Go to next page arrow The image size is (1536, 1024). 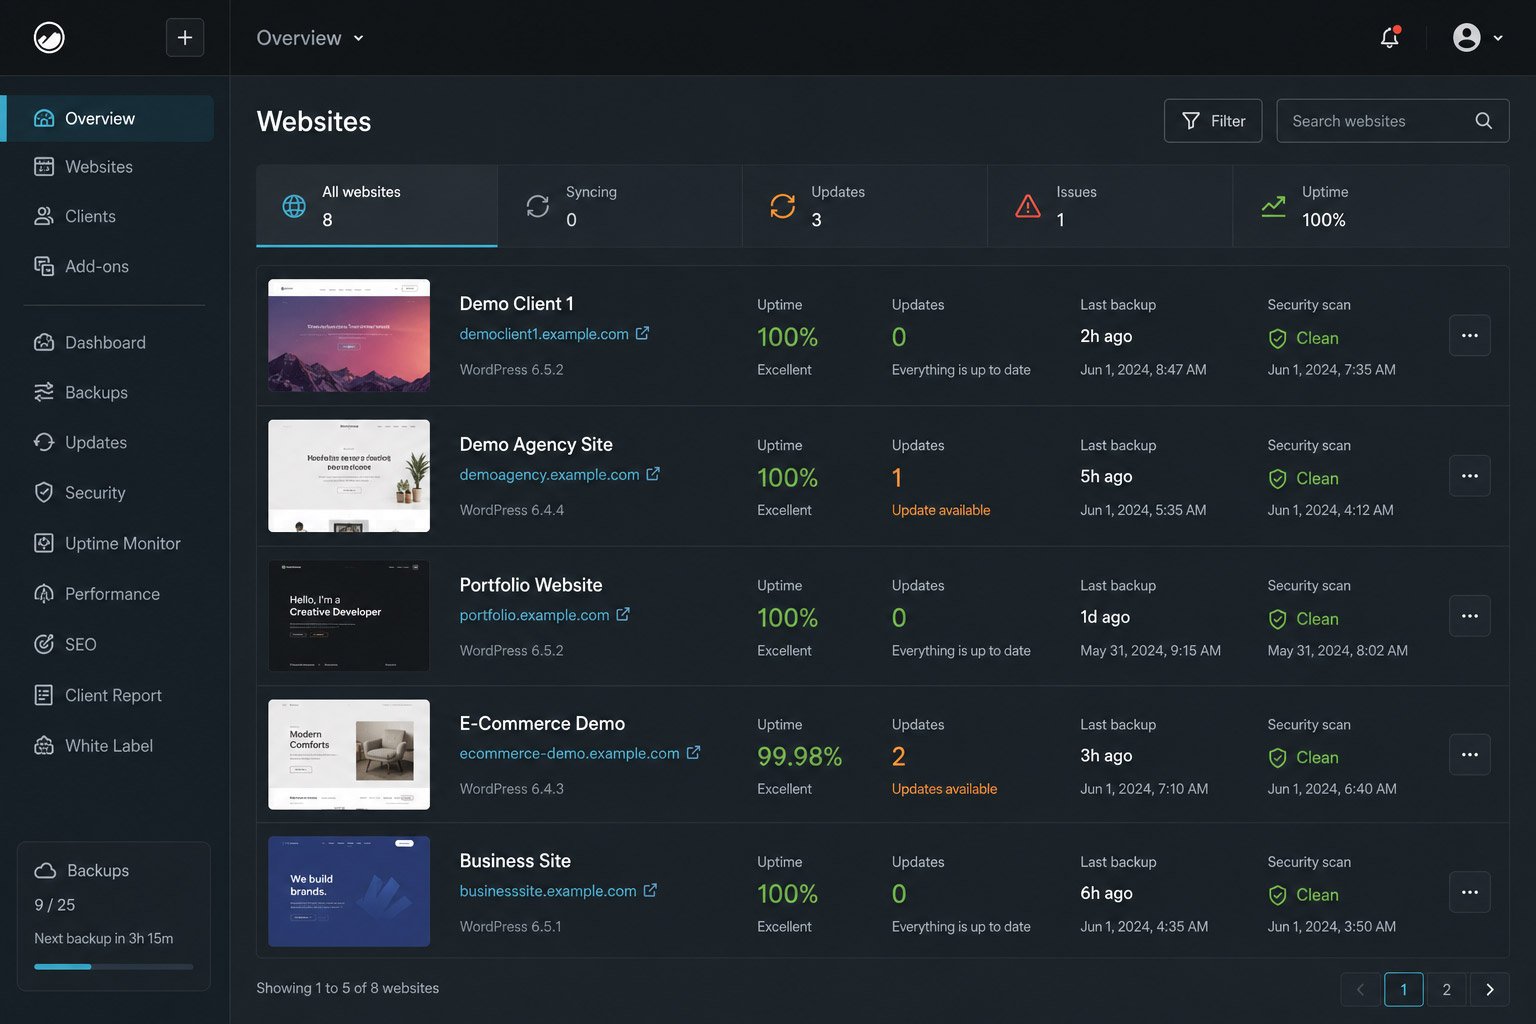pos(1490,989)
